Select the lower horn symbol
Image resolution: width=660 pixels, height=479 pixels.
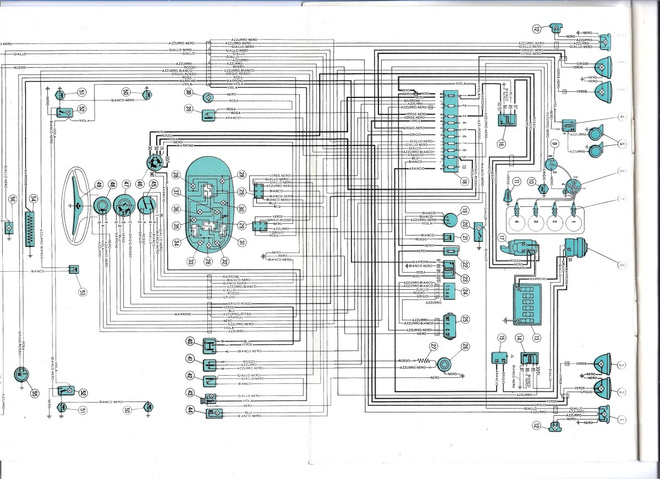click(596, 150)
